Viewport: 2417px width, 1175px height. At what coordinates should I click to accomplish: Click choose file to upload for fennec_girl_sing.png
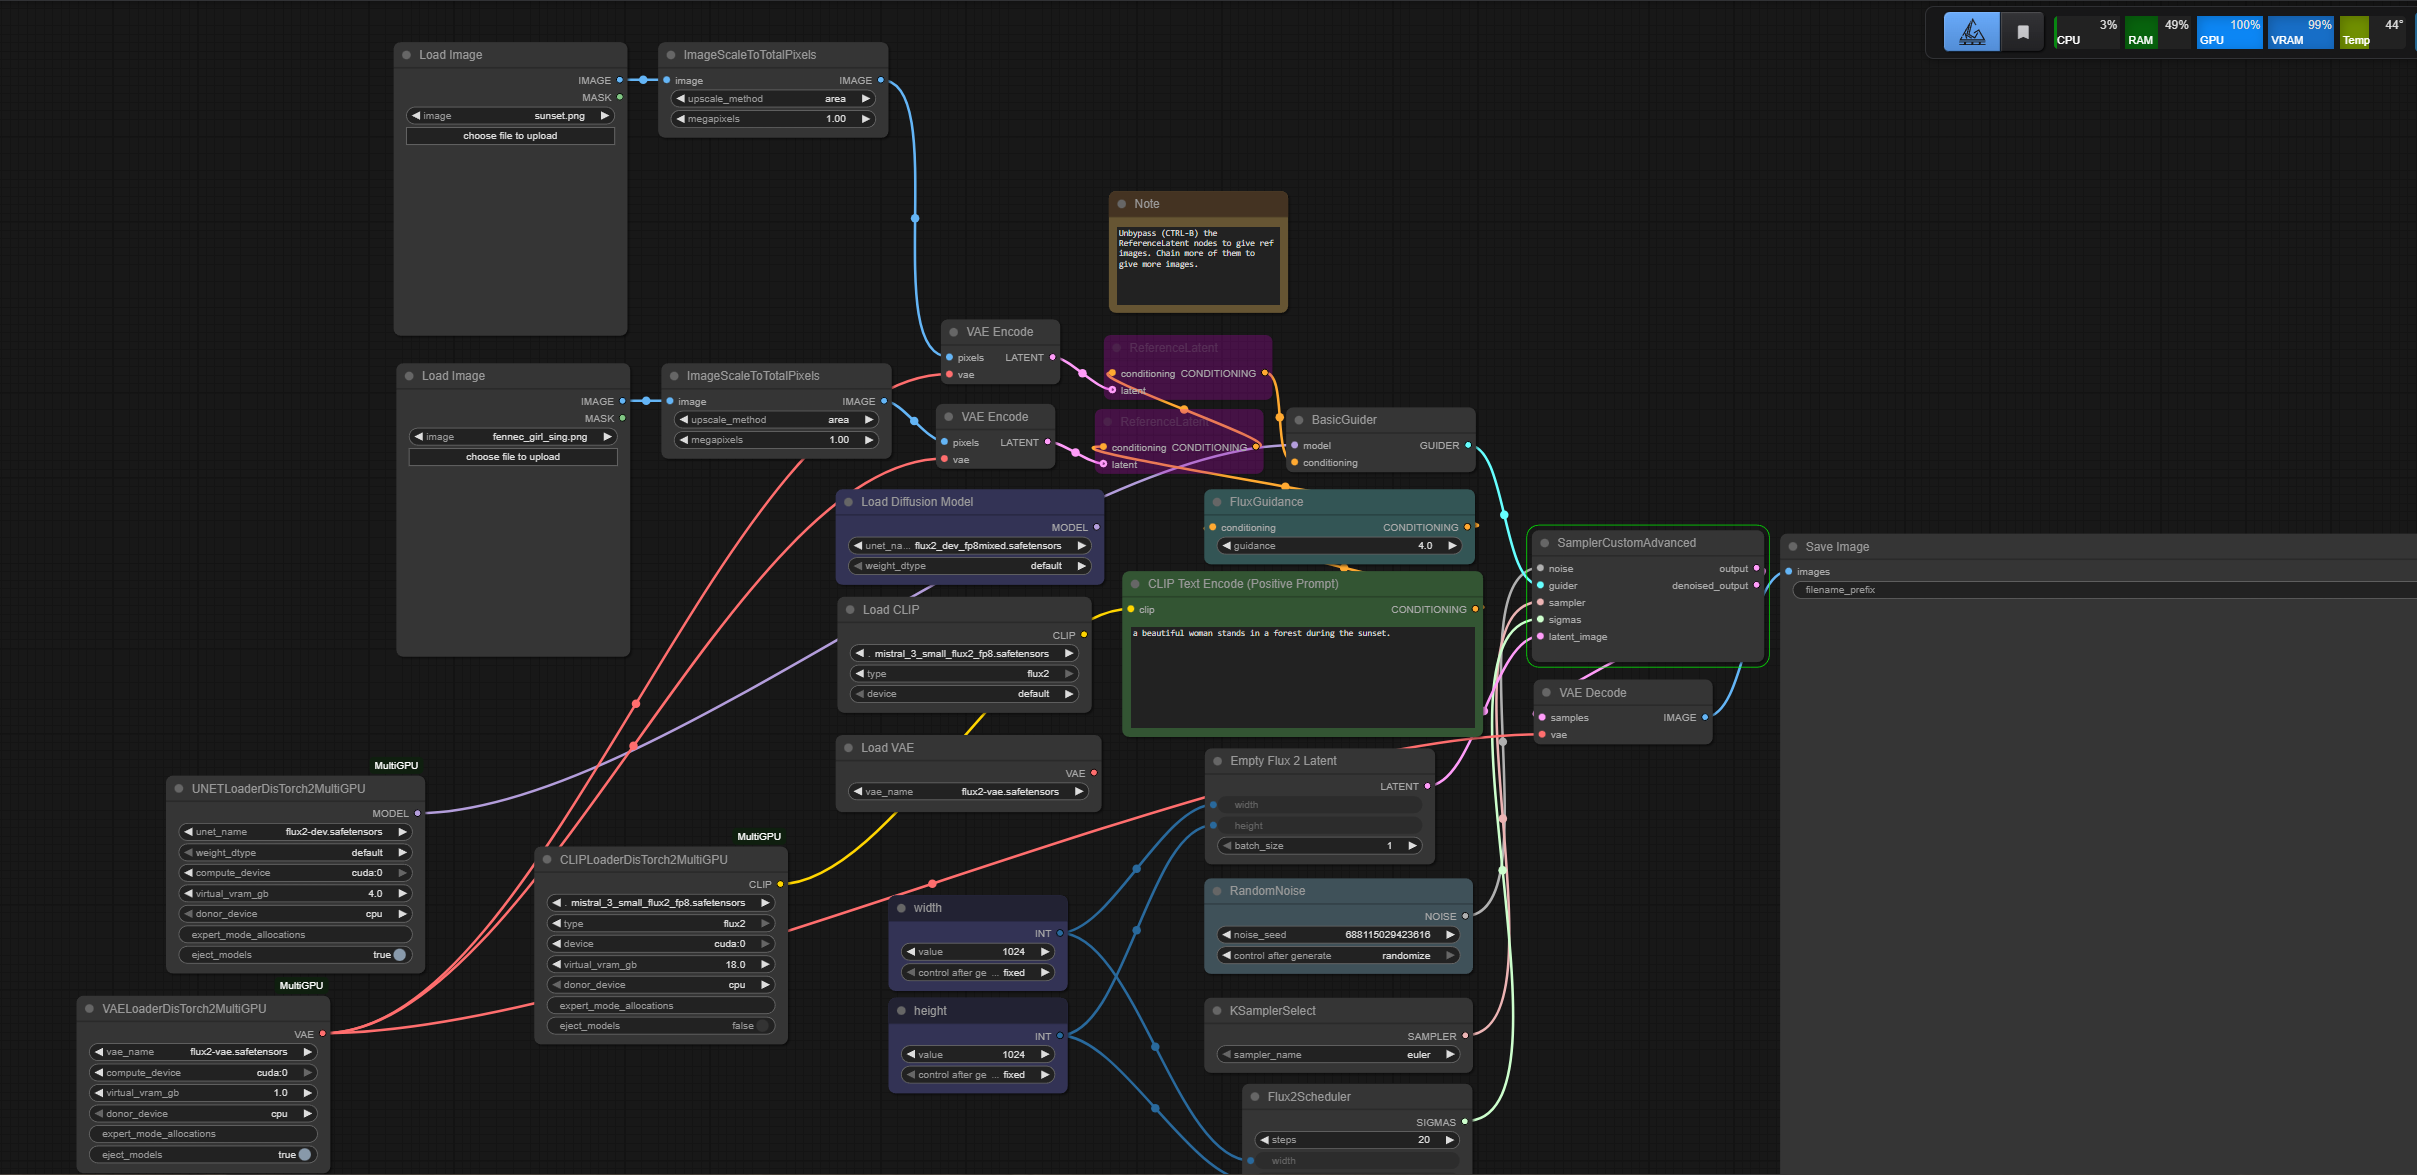[x=513, y=457]
